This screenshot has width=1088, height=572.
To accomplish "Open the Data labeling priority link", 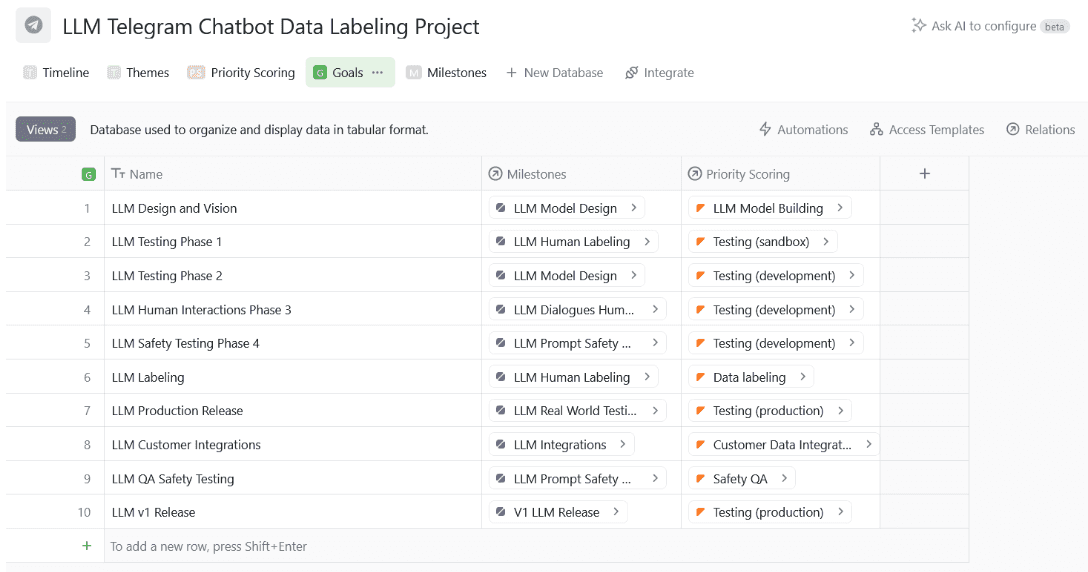I will tap(749, 377).
